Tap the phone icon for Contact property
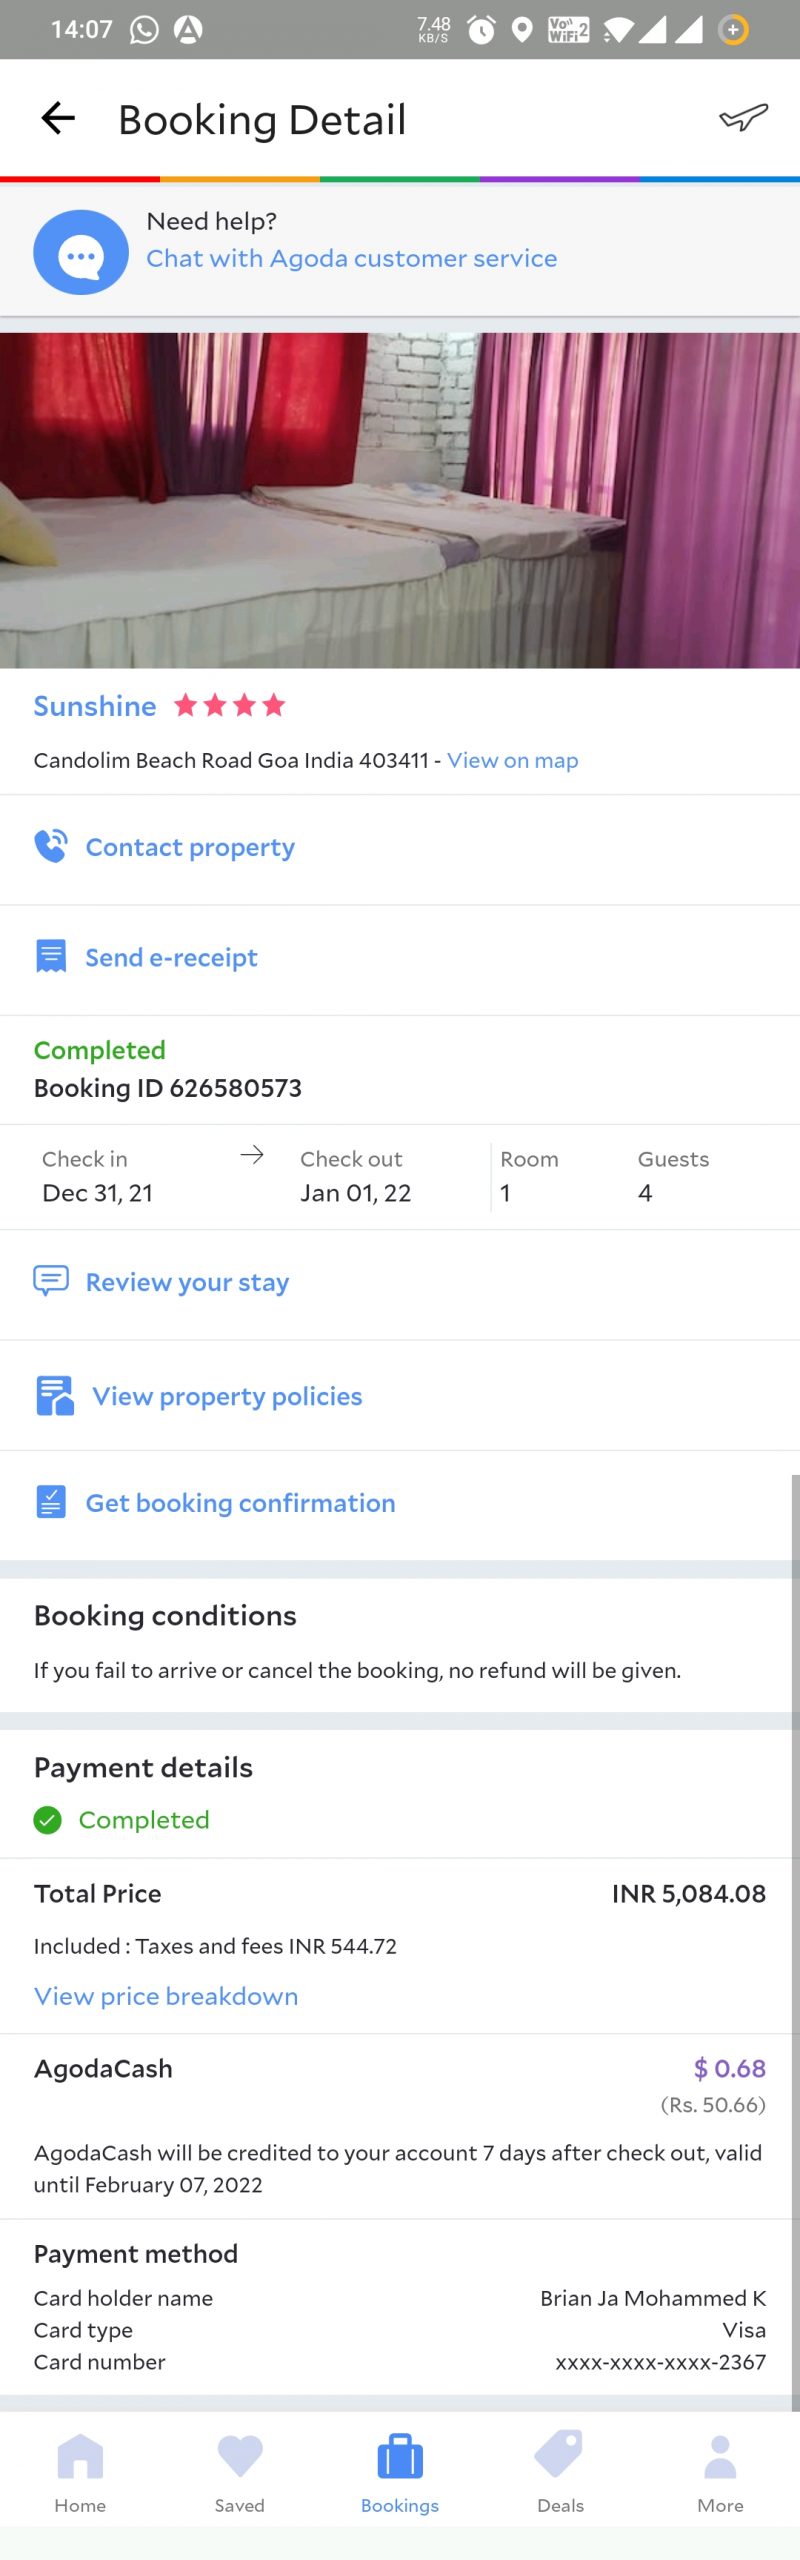 (51, 846)
